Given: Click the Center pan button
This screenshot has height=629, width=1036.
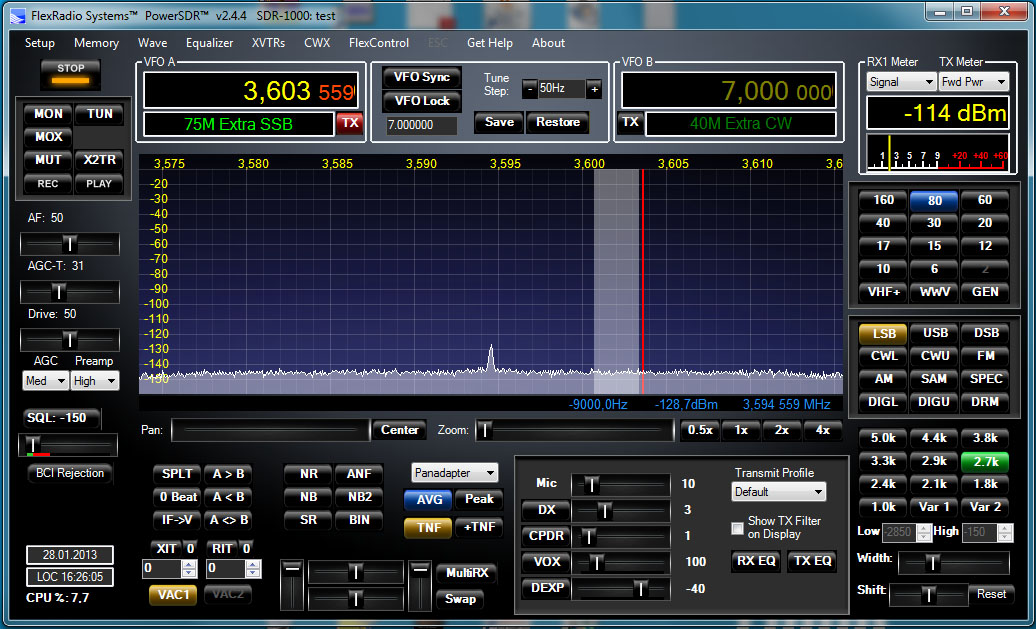Looking at the screenshot, I should [x=400, y=430].
